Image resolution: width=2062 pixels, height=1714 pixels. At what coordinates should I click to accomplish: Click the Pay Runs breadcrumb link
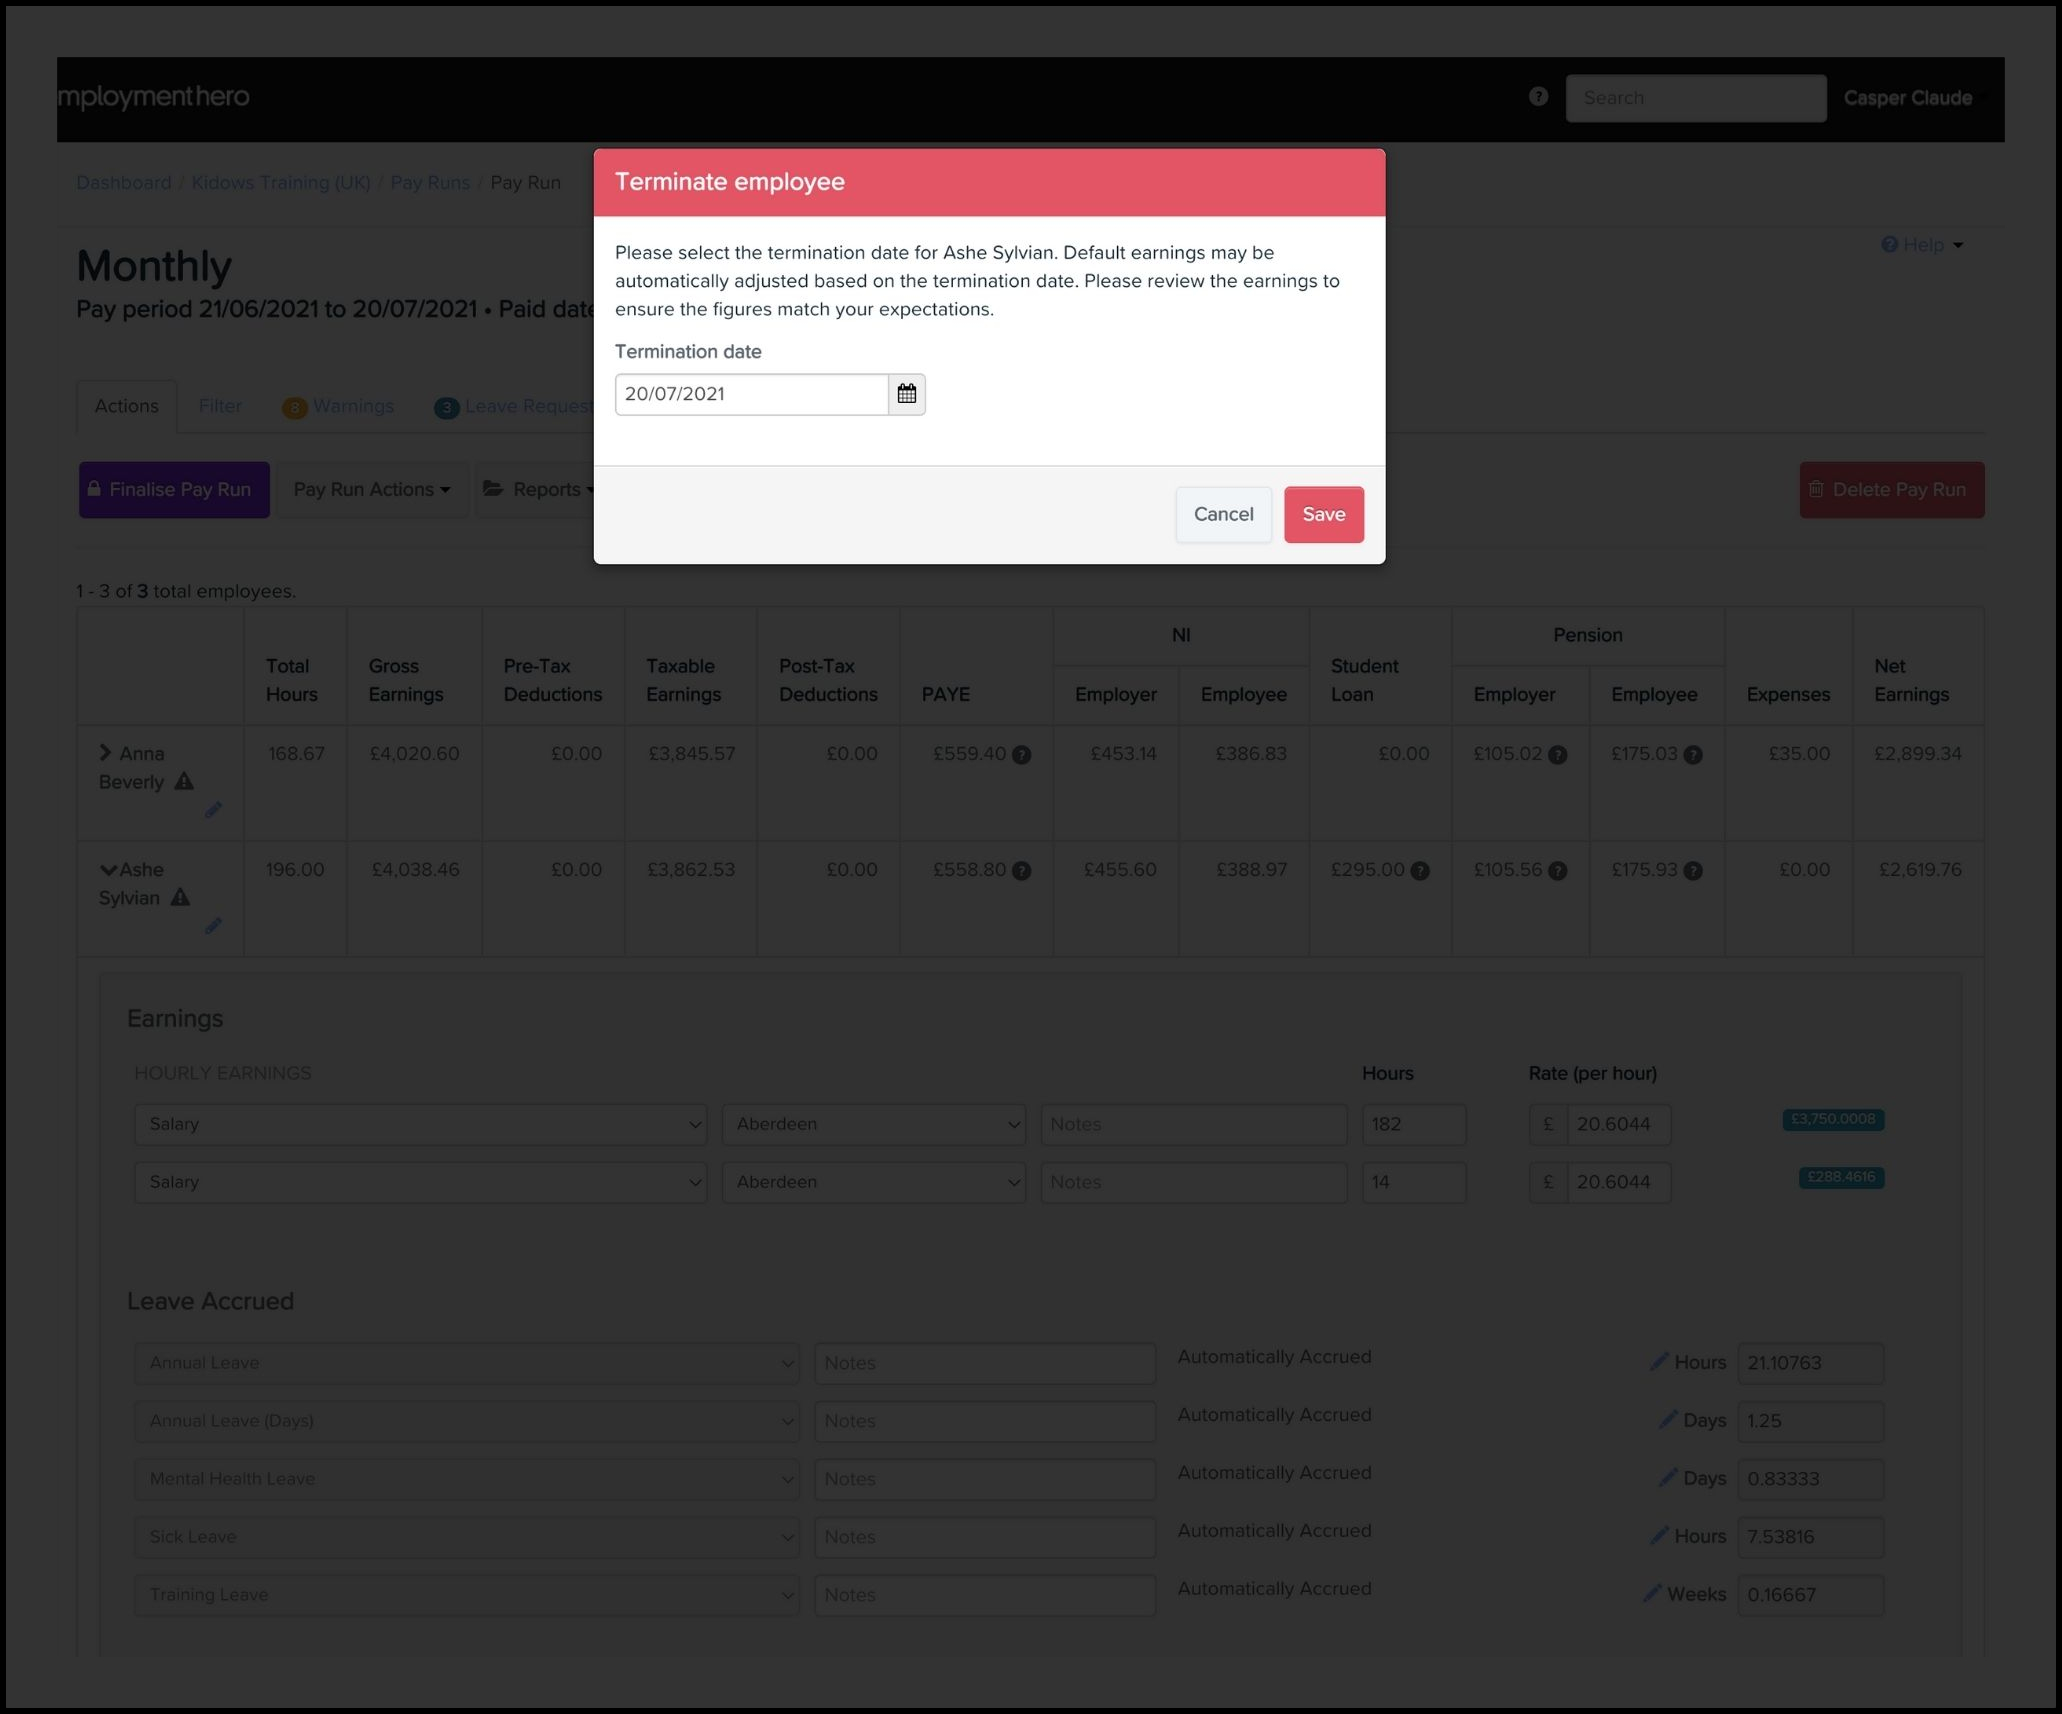(x=430, y=183)
